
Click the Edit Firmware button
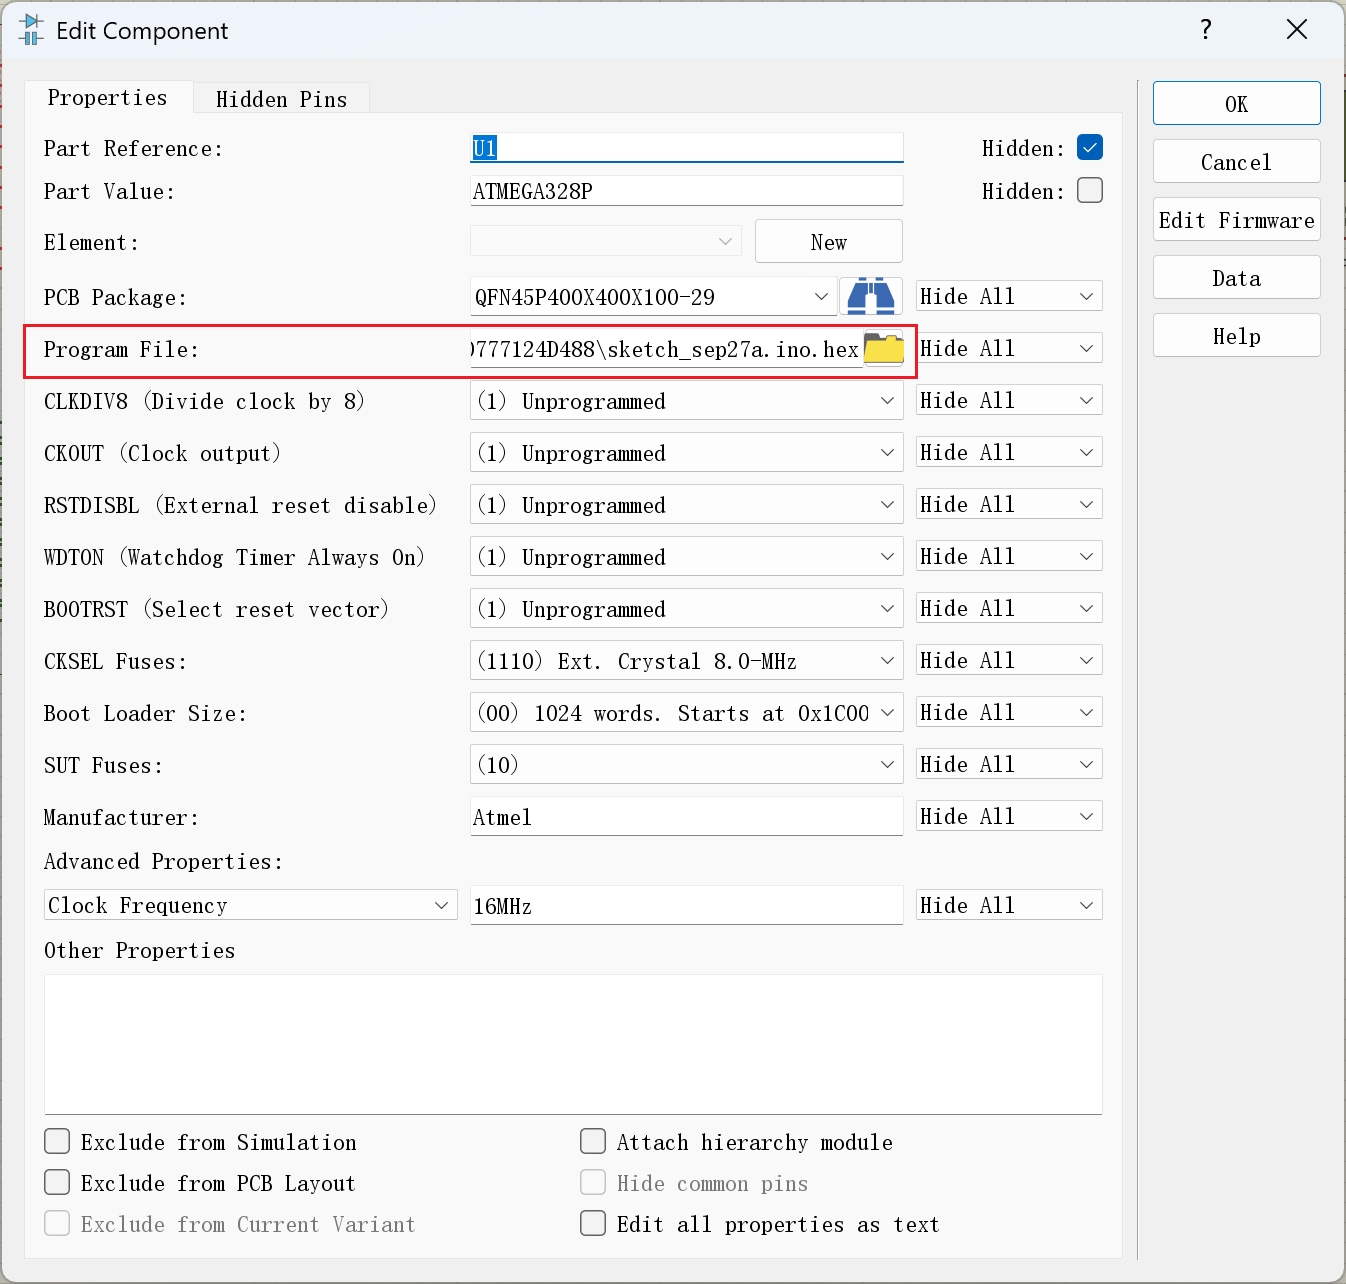click(x=1236, y=220)
